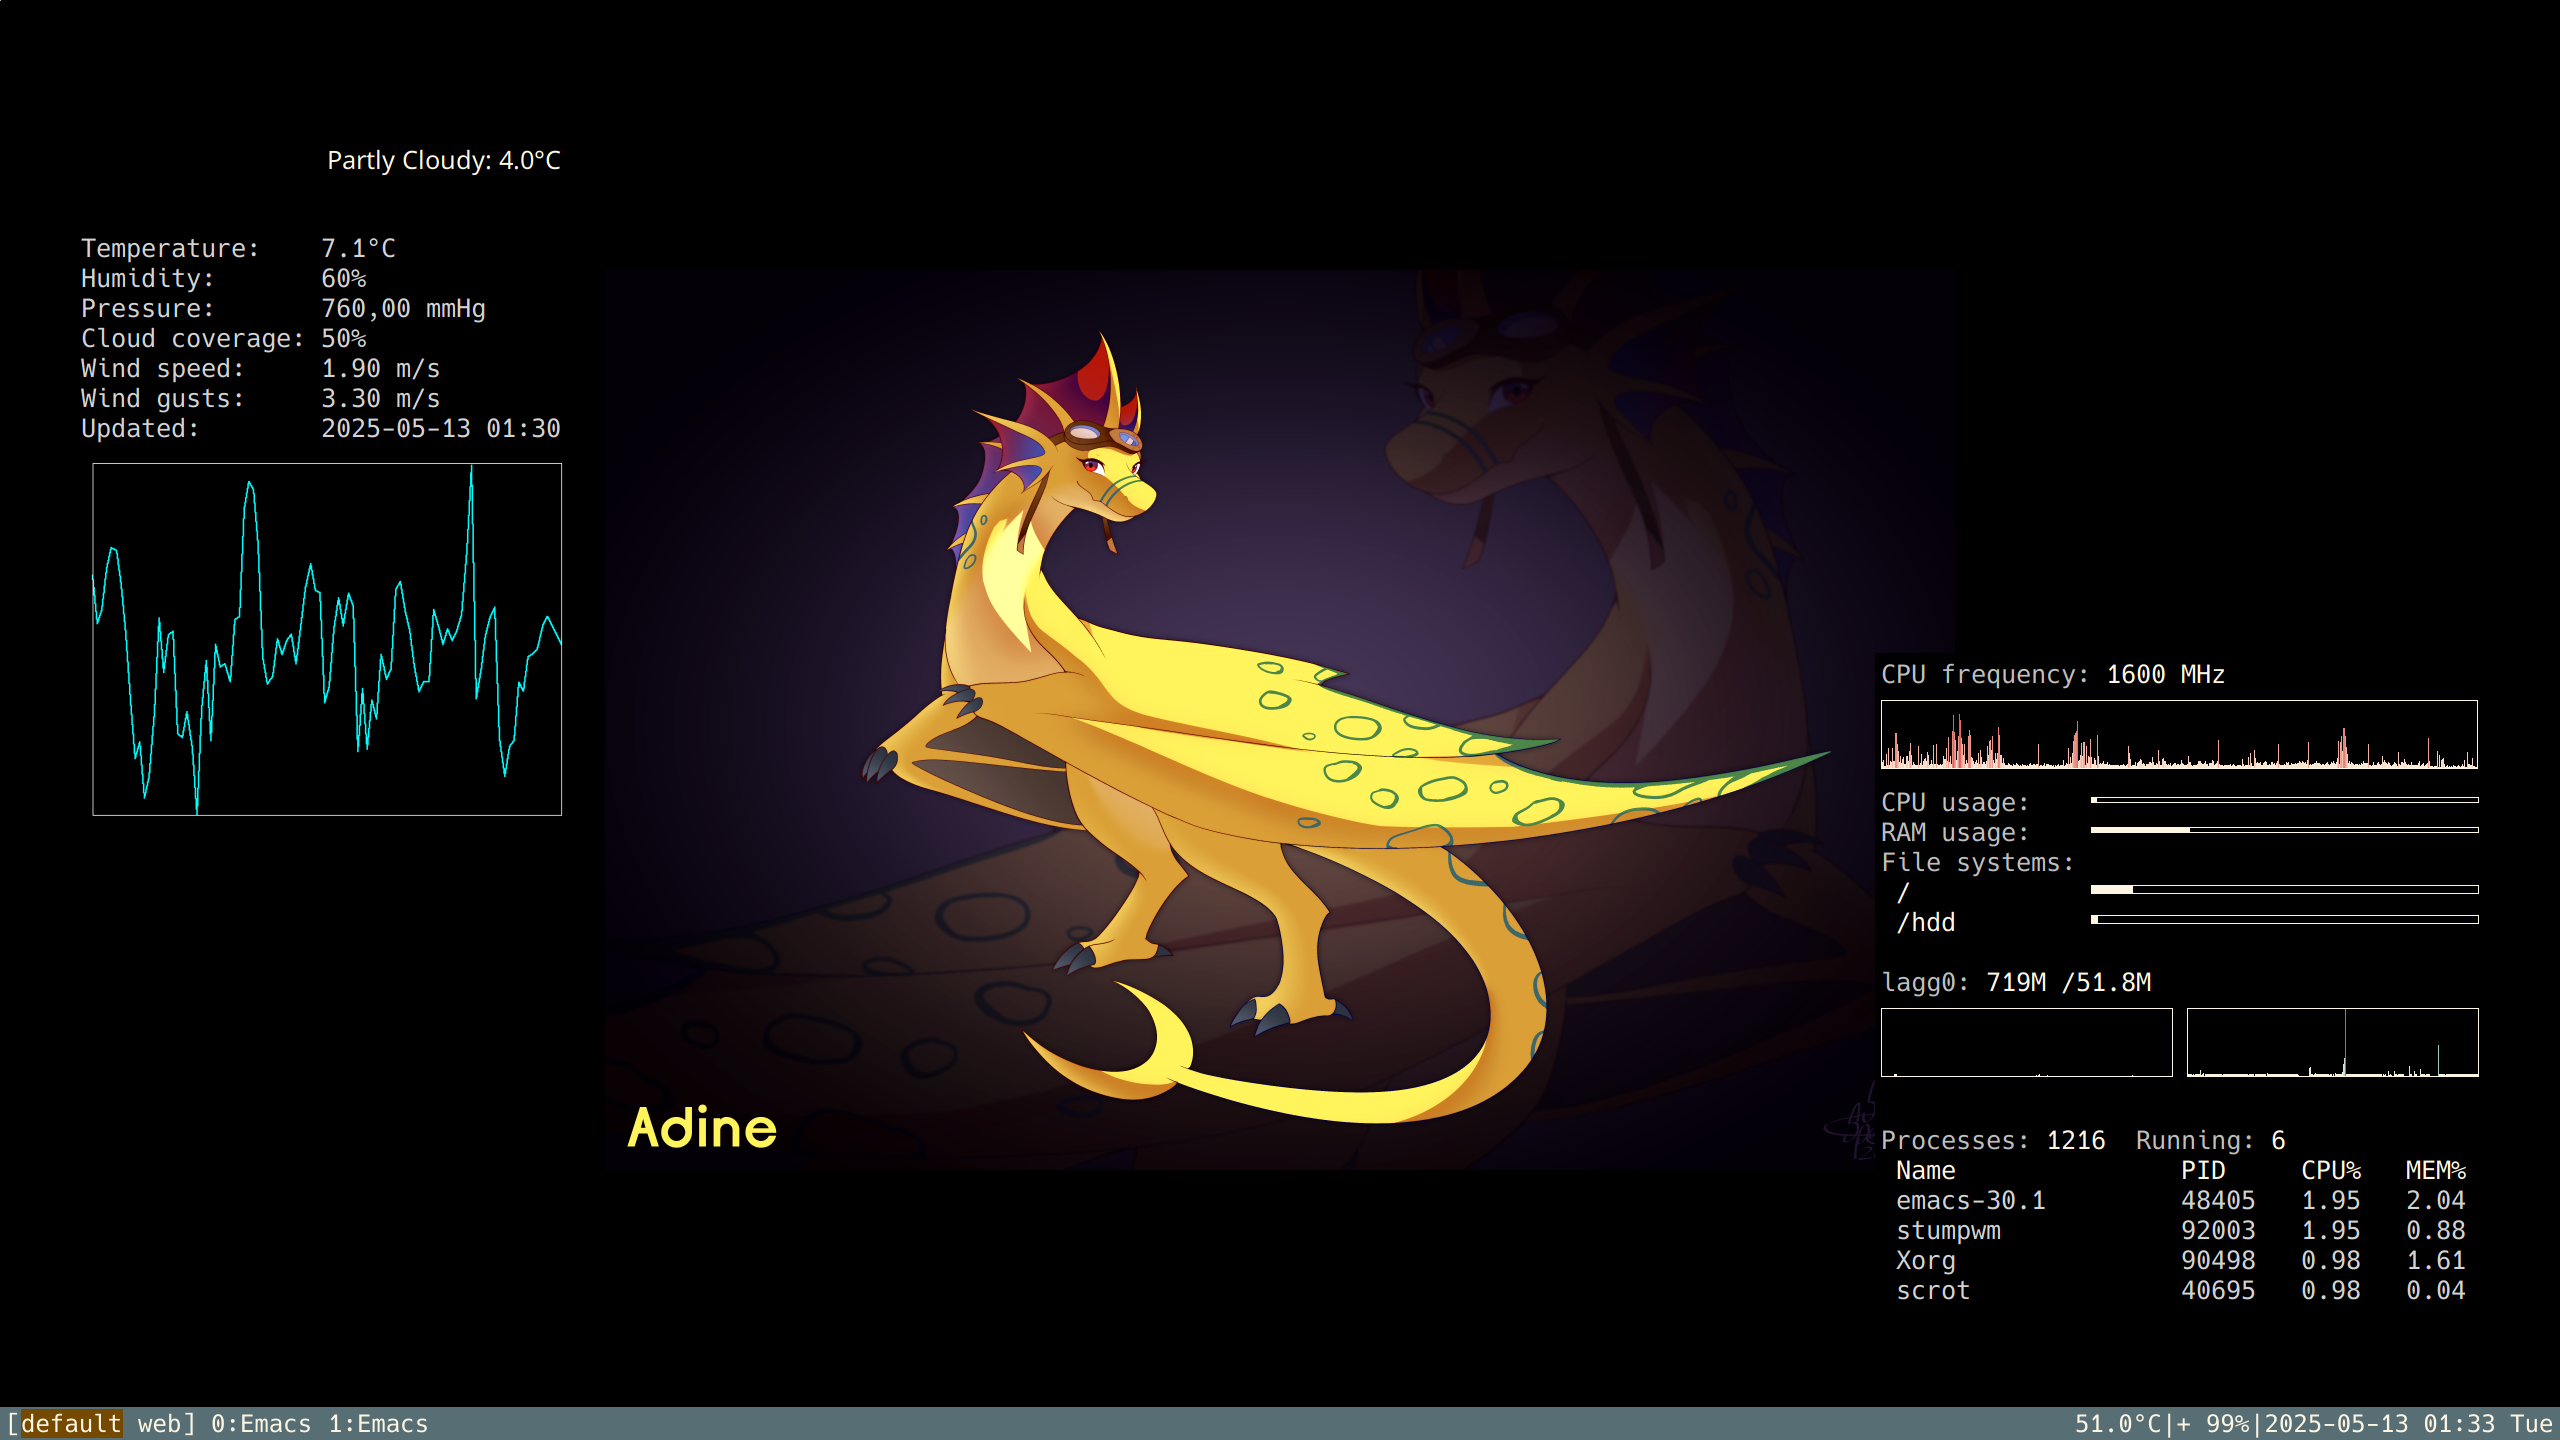This screenshot has width=2560, height=1440.
Task: Select the web group in mode line
Action: [x=160, y=1423]
